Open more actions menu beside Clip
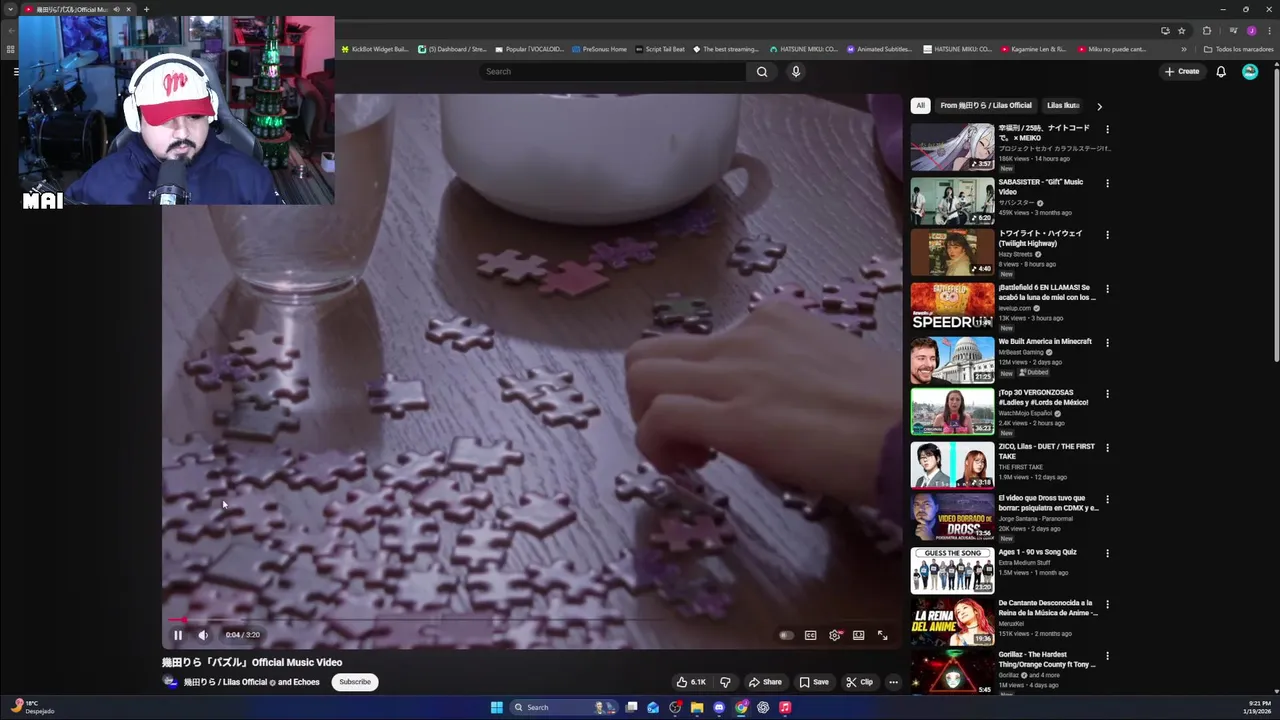The image size is (1280, 720). pos(893,682)
